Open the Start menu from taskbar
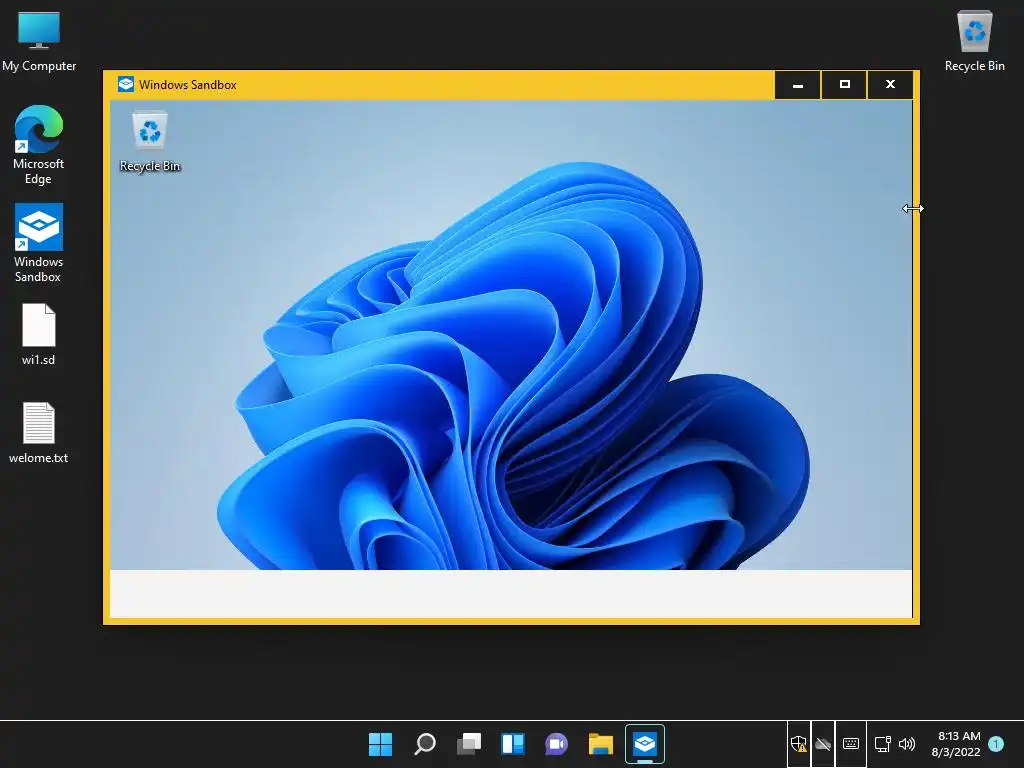 tap(380, 744)
